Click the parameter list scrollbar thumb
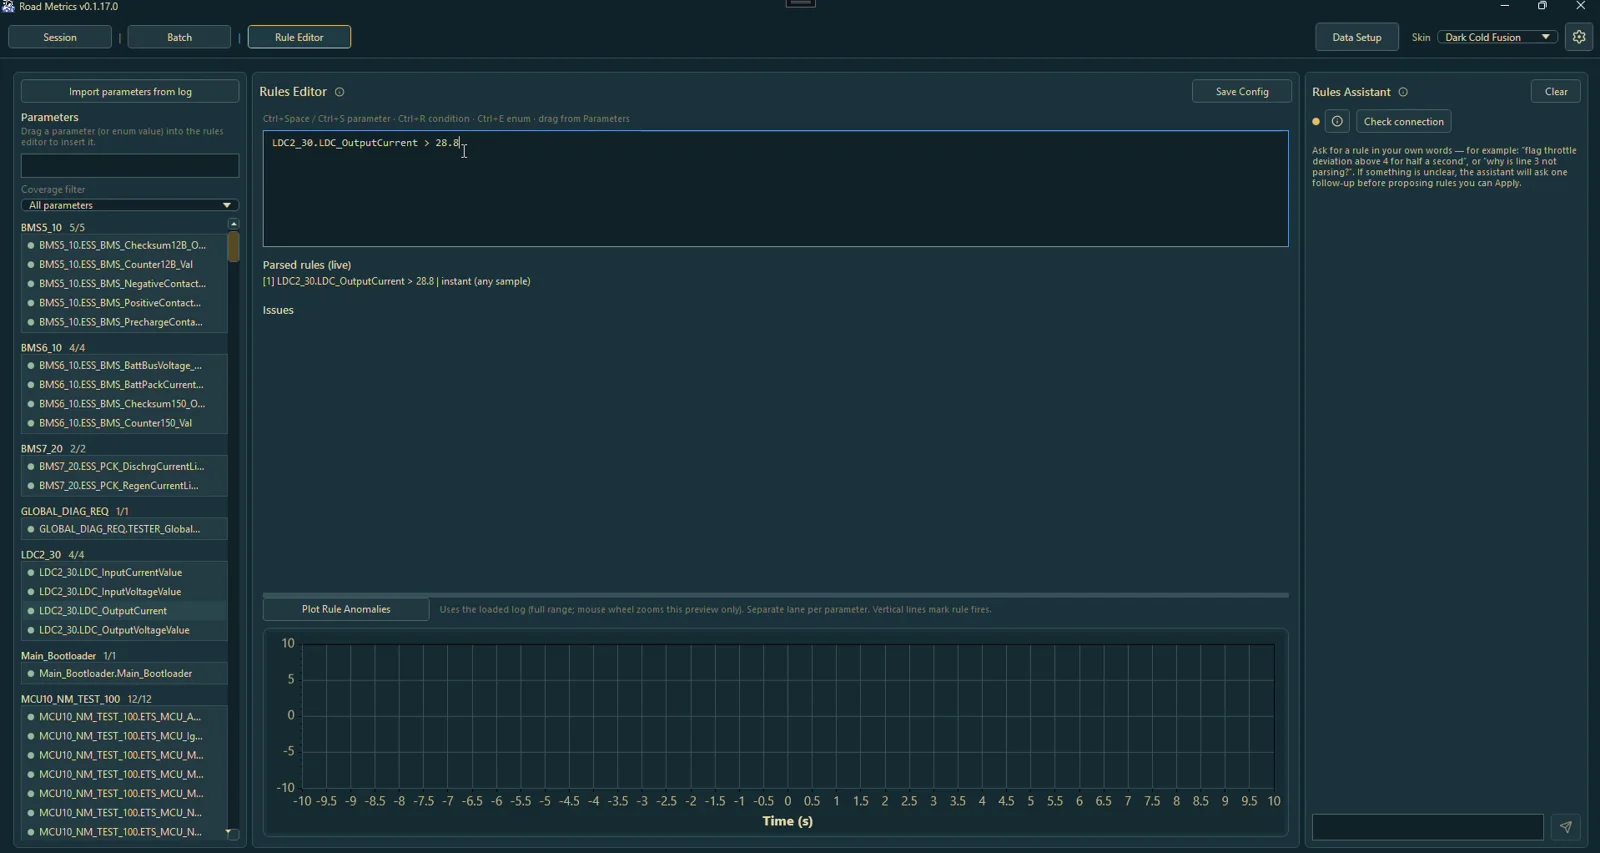This screenshot has height=853, width=1600. (x=233, y=247)
